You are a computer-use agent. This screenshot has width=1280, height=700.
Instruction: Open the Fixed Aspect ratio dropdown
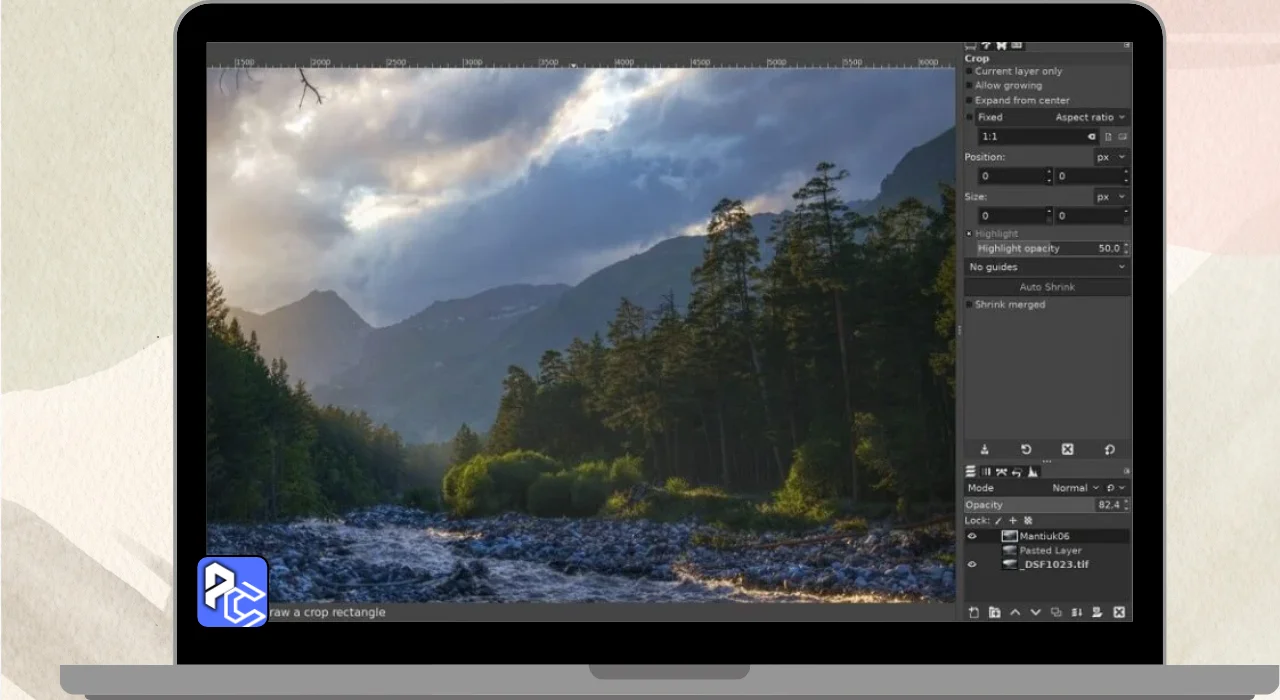1089,117
